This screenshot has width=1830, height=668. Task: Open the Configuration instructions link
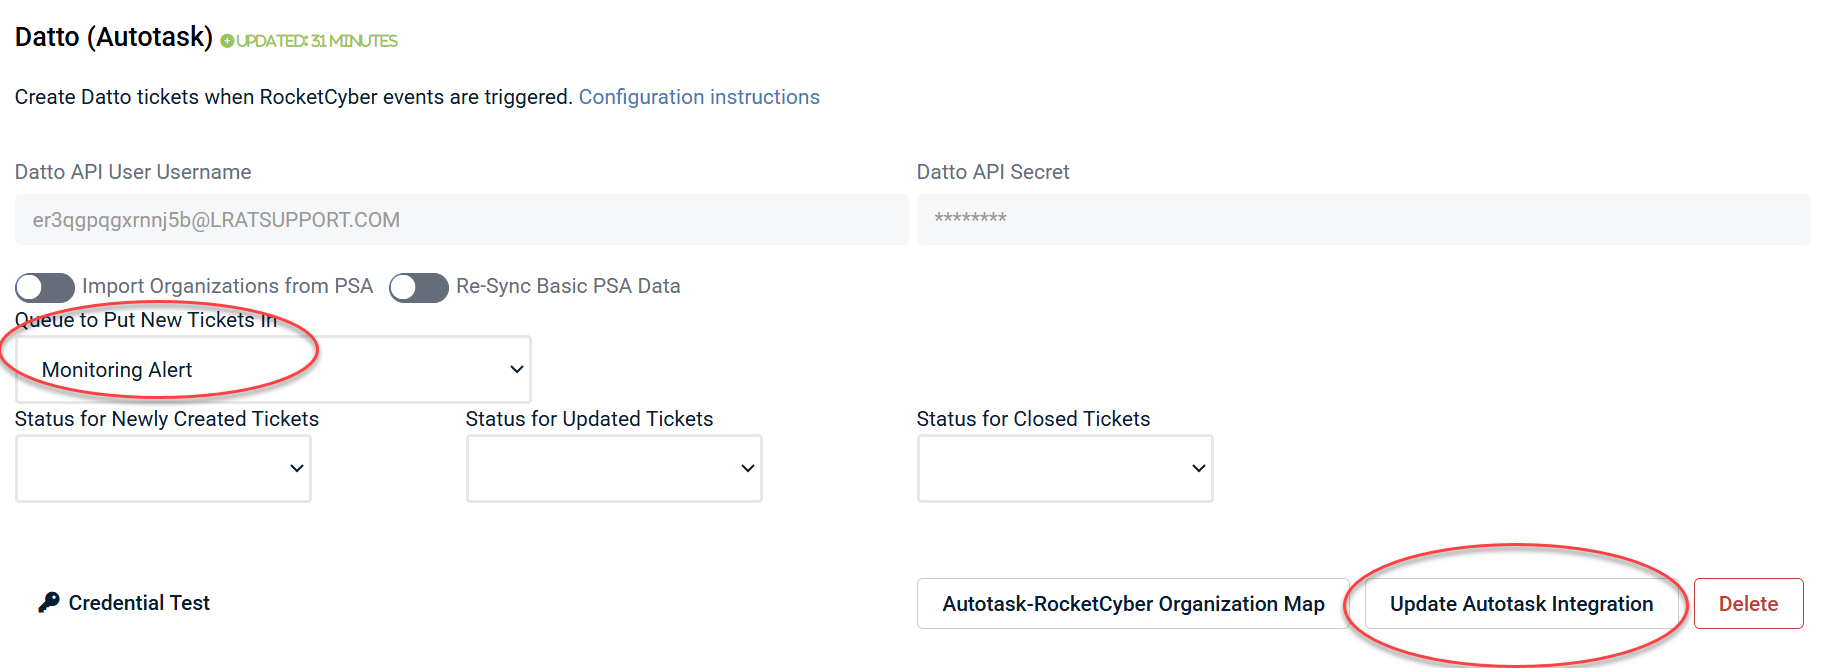point(699,97)
